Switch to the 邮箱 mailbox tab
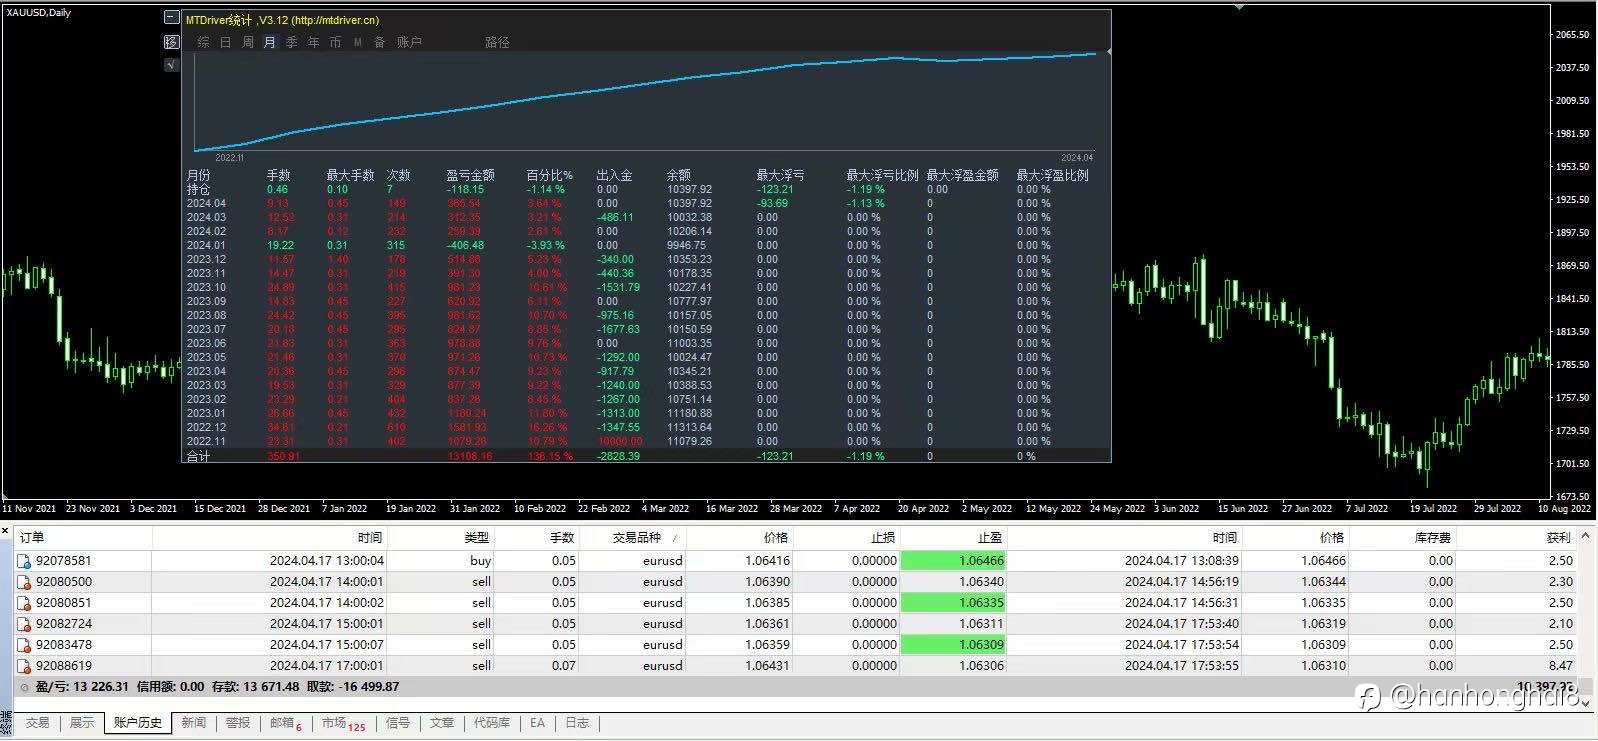Image resolution: width=1598 pixels, height=741 pixels. click(285, 723)
